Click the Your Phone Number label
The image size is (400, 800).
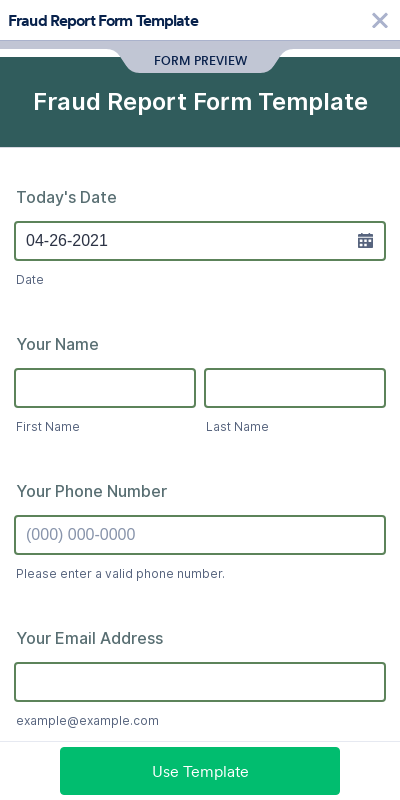[92, 491]
